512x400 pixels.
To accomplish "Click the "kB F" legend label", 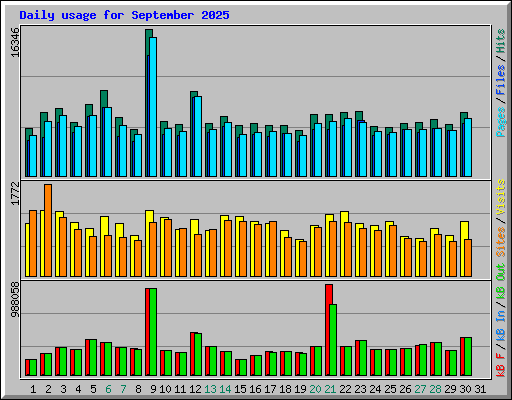I will 501,365.
